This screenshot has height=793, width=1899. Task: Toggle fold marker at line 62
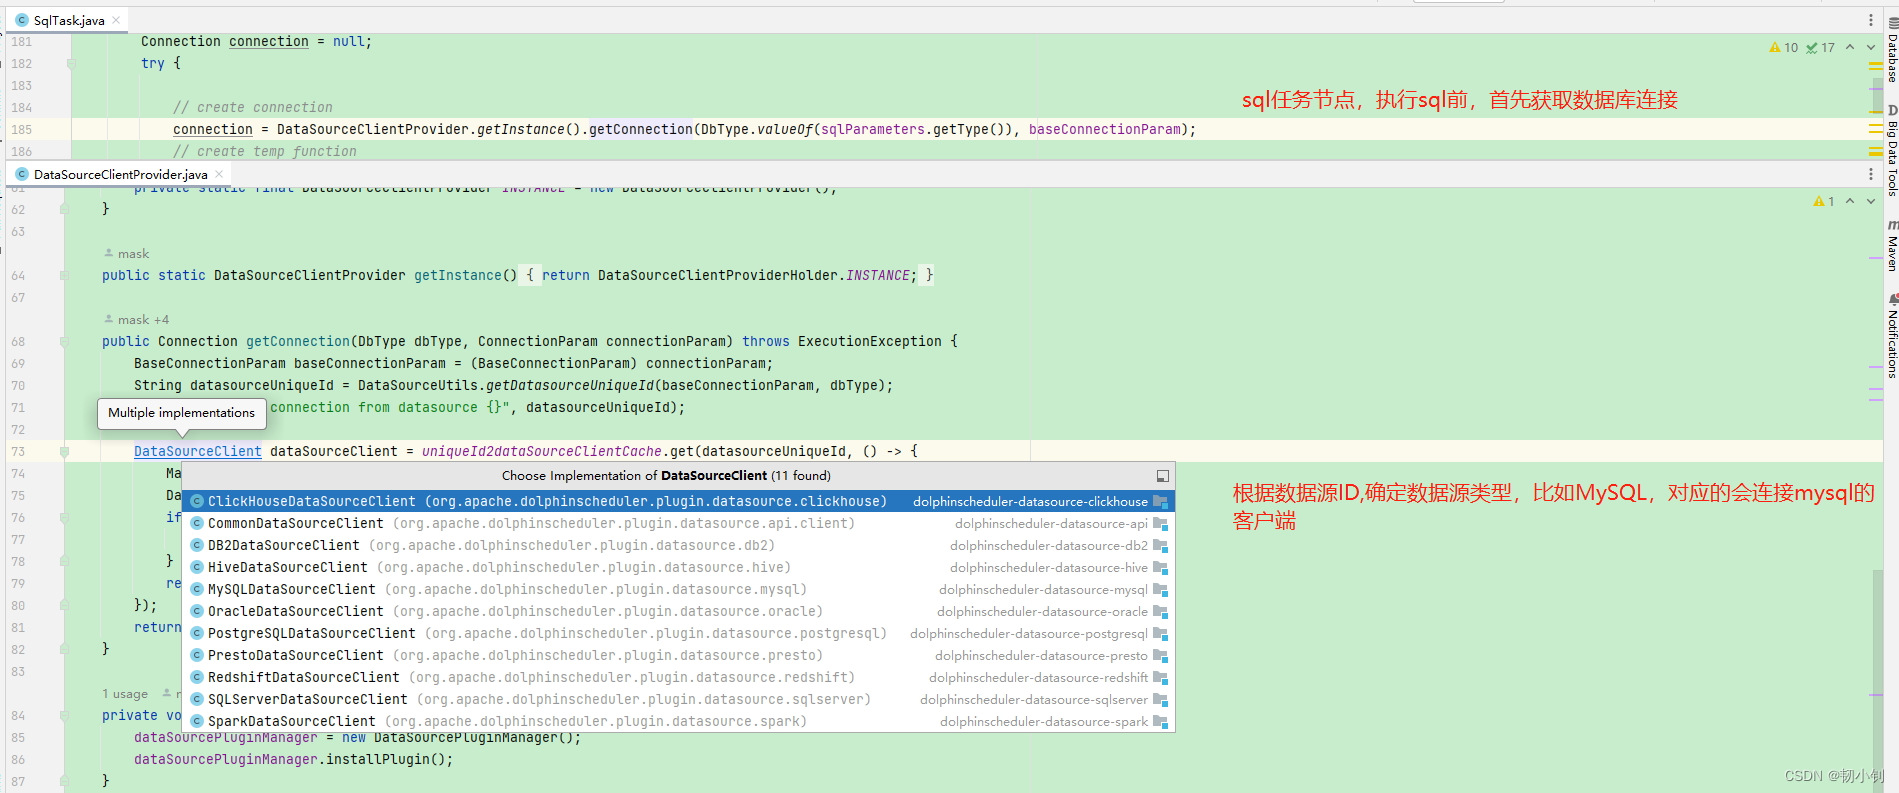click(64, 209)
